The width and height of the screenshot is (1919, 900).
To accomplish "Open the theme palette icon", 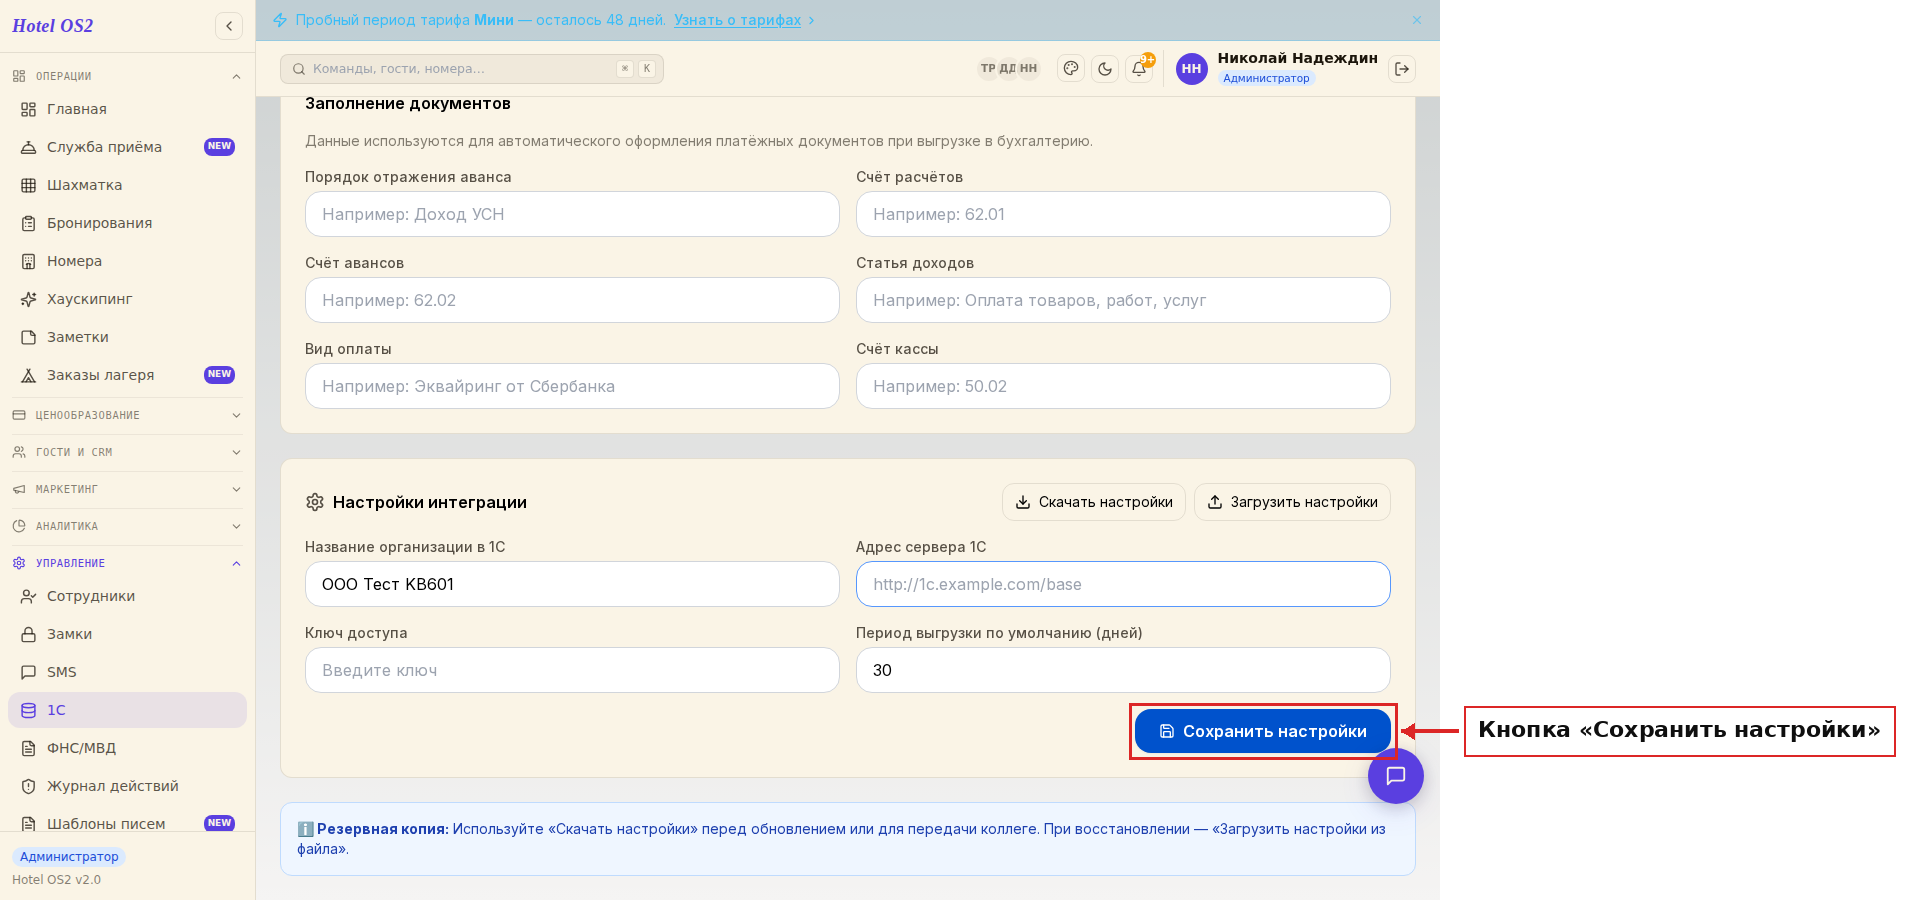I will (x=1071, y=69).
